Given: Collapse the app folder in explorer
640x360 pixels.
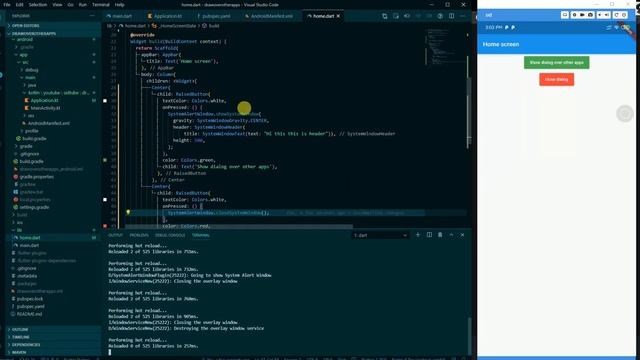Looking at the screenshot, I should click(23, 55).
